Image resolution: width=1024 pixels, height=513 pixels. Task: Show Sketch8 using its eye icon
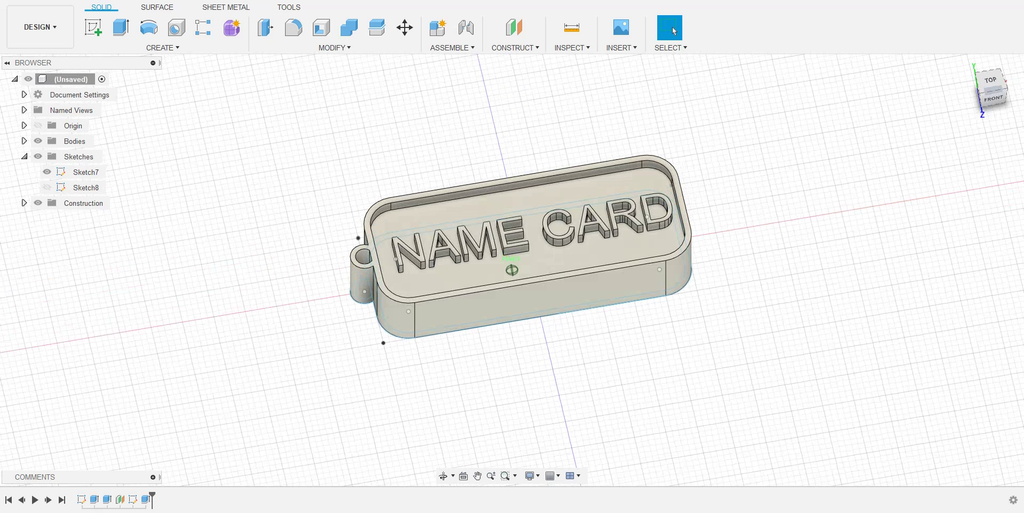[47, 188]
